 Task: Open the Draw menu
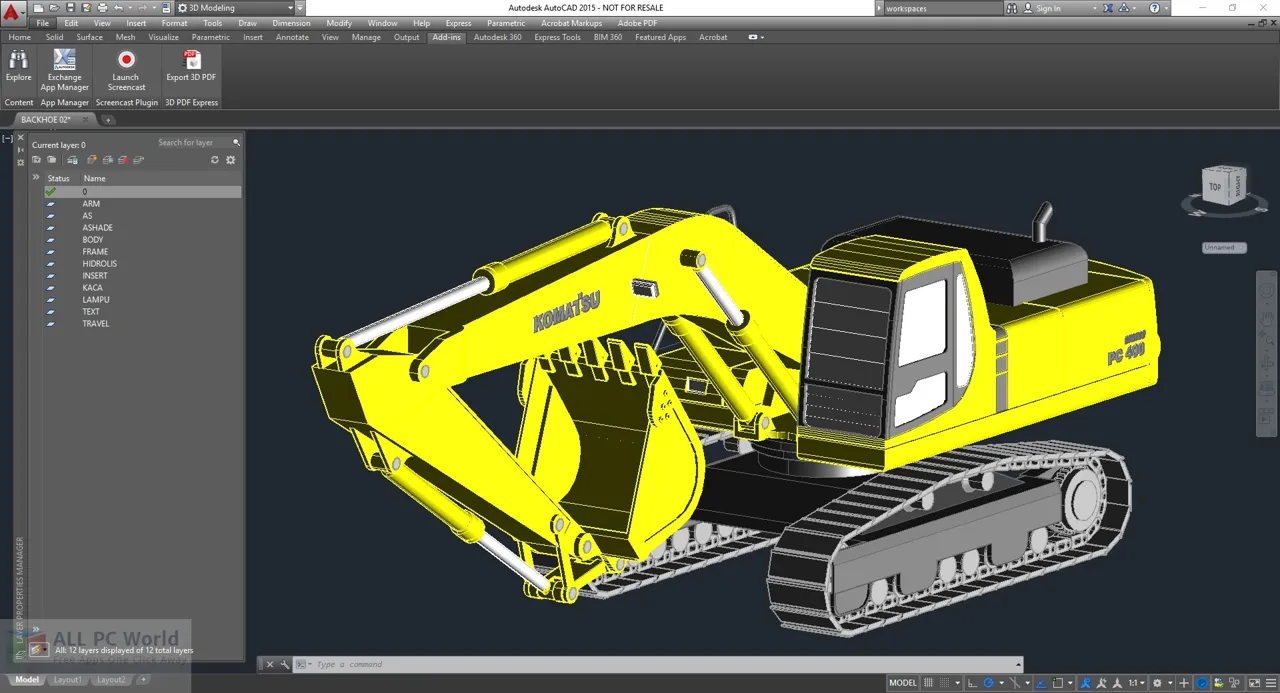tap(247, 23)
